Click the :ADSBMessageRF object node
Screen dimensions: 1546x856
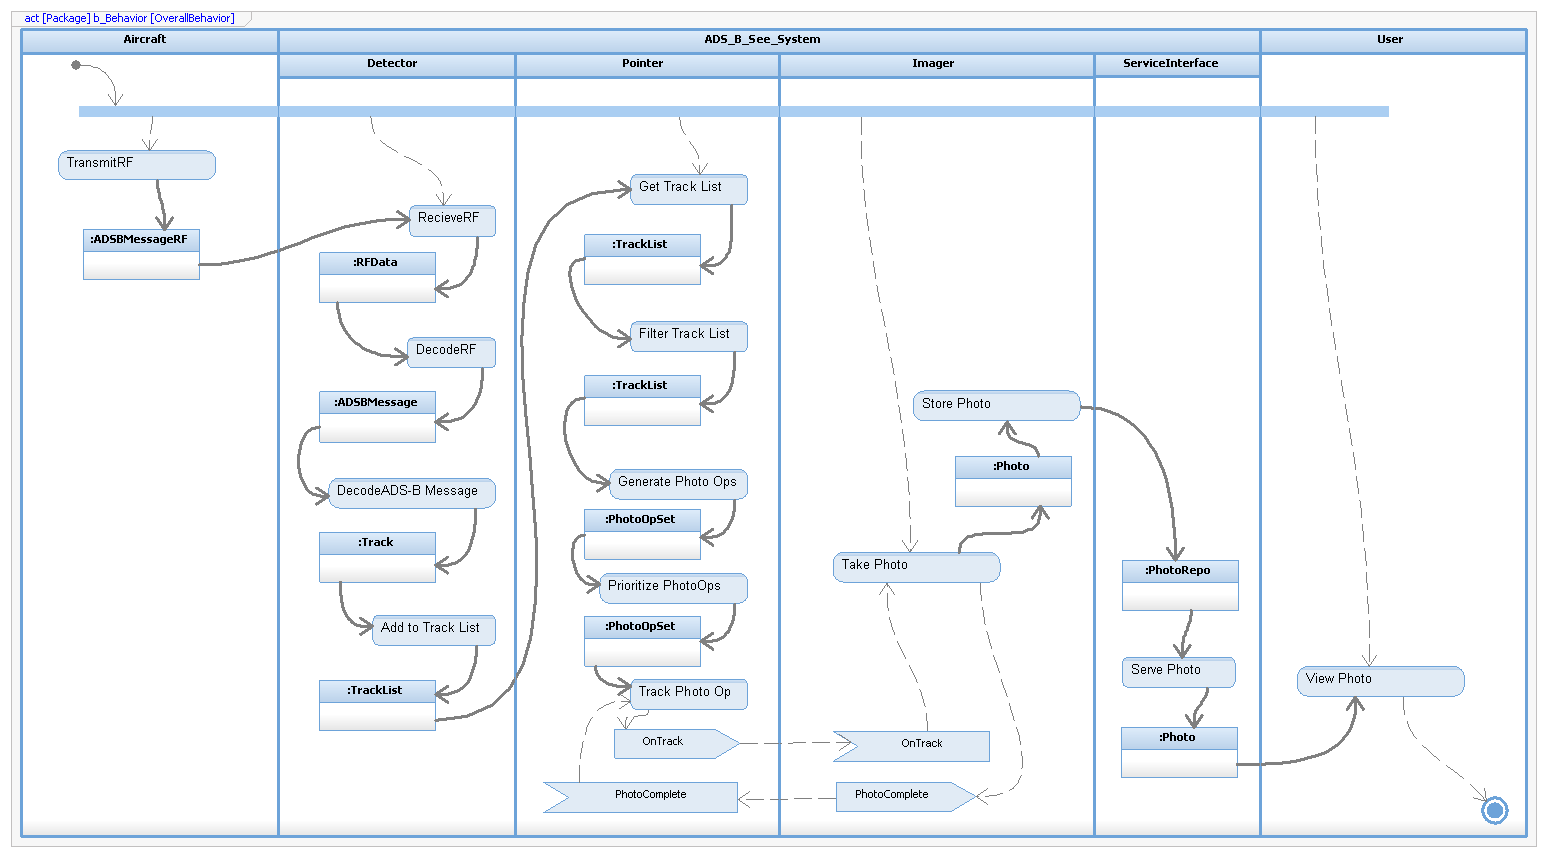pyautogui.click(x=141, y=254)
